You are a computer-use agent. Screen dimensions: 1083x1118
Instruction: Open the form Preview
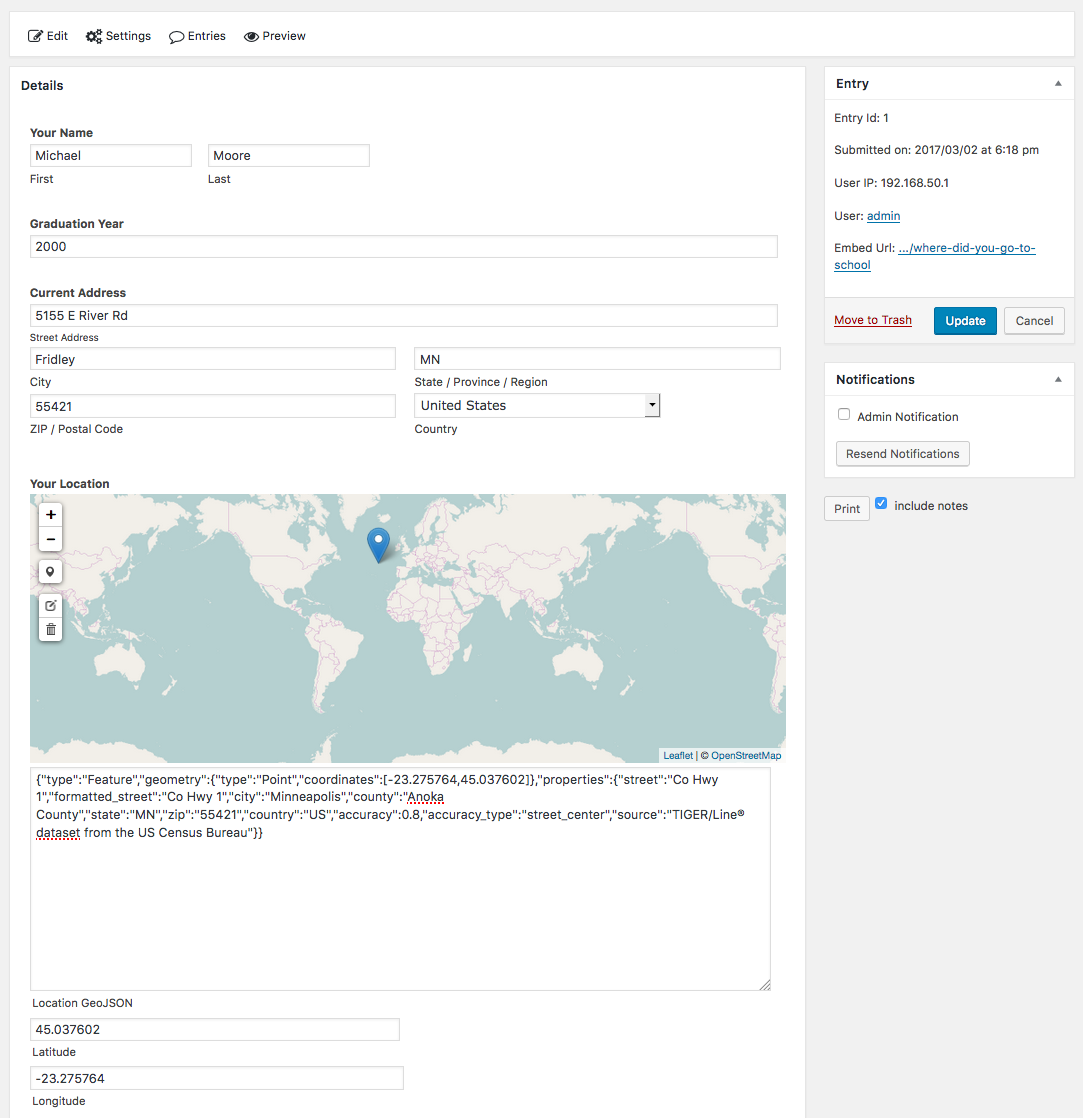[x=275, y=36]
